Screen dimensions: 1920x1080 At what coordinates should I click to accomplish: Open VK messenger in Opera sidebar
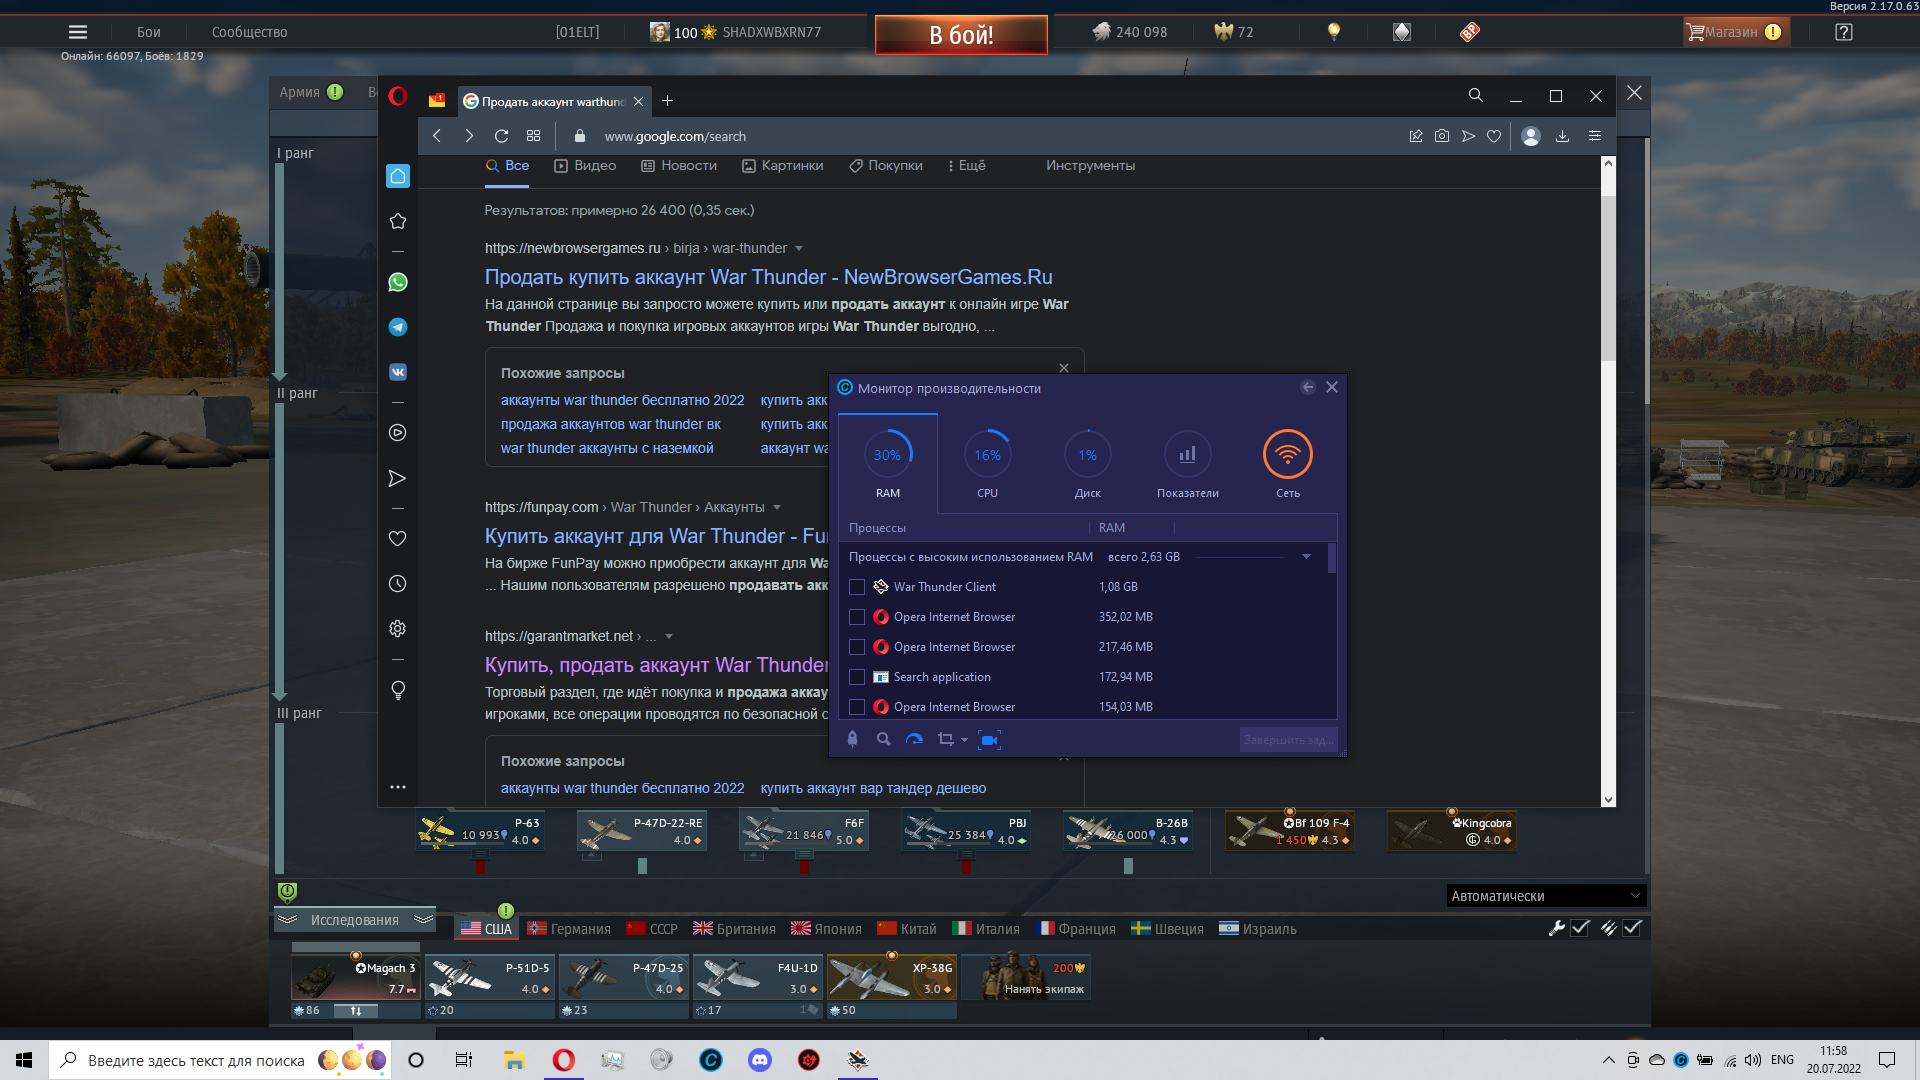(x=398, y=372)
